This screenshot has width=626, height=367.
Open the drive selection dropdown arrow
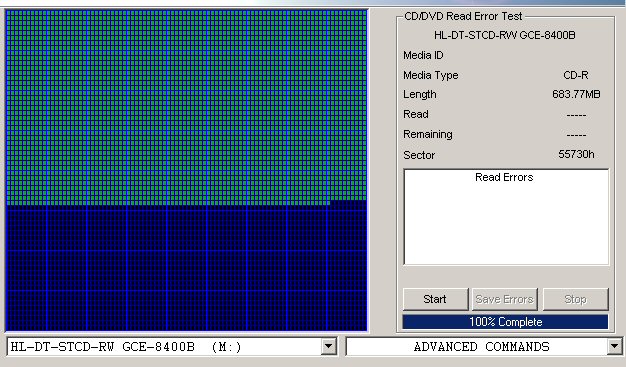coord(329,346)
